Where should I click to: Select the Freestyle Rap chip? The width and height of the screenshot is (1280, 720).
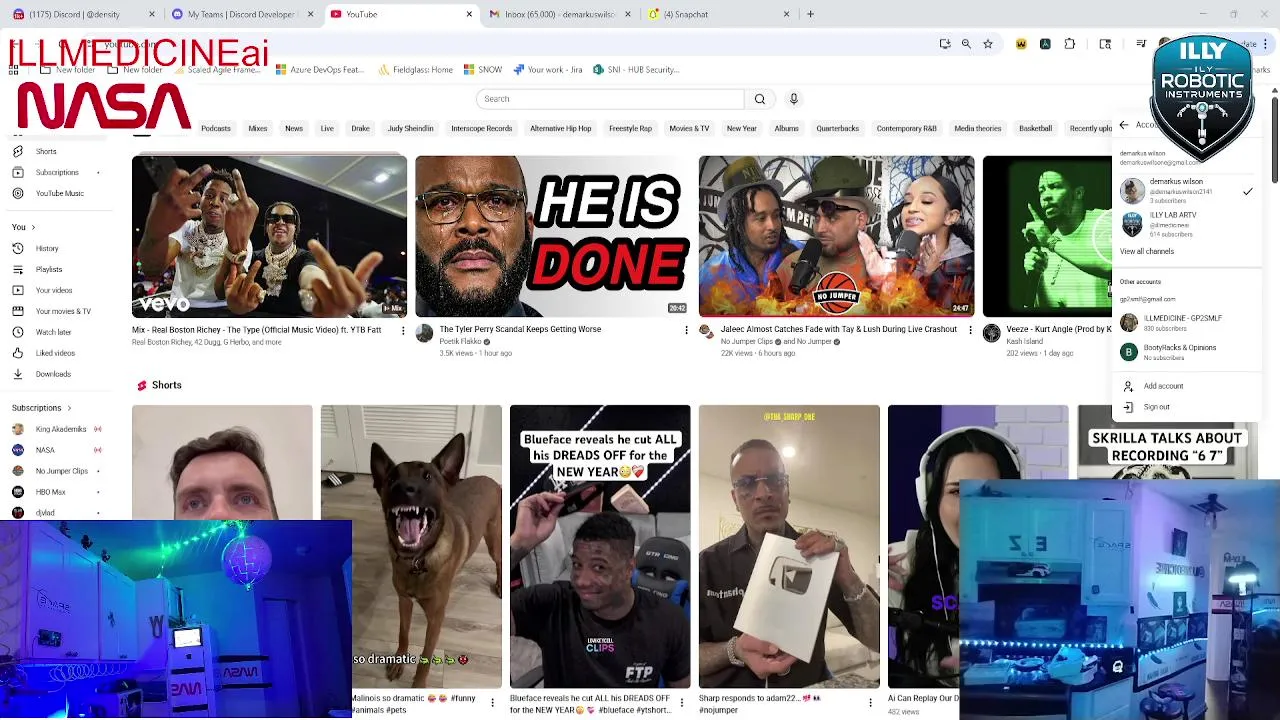coord(630,128)
